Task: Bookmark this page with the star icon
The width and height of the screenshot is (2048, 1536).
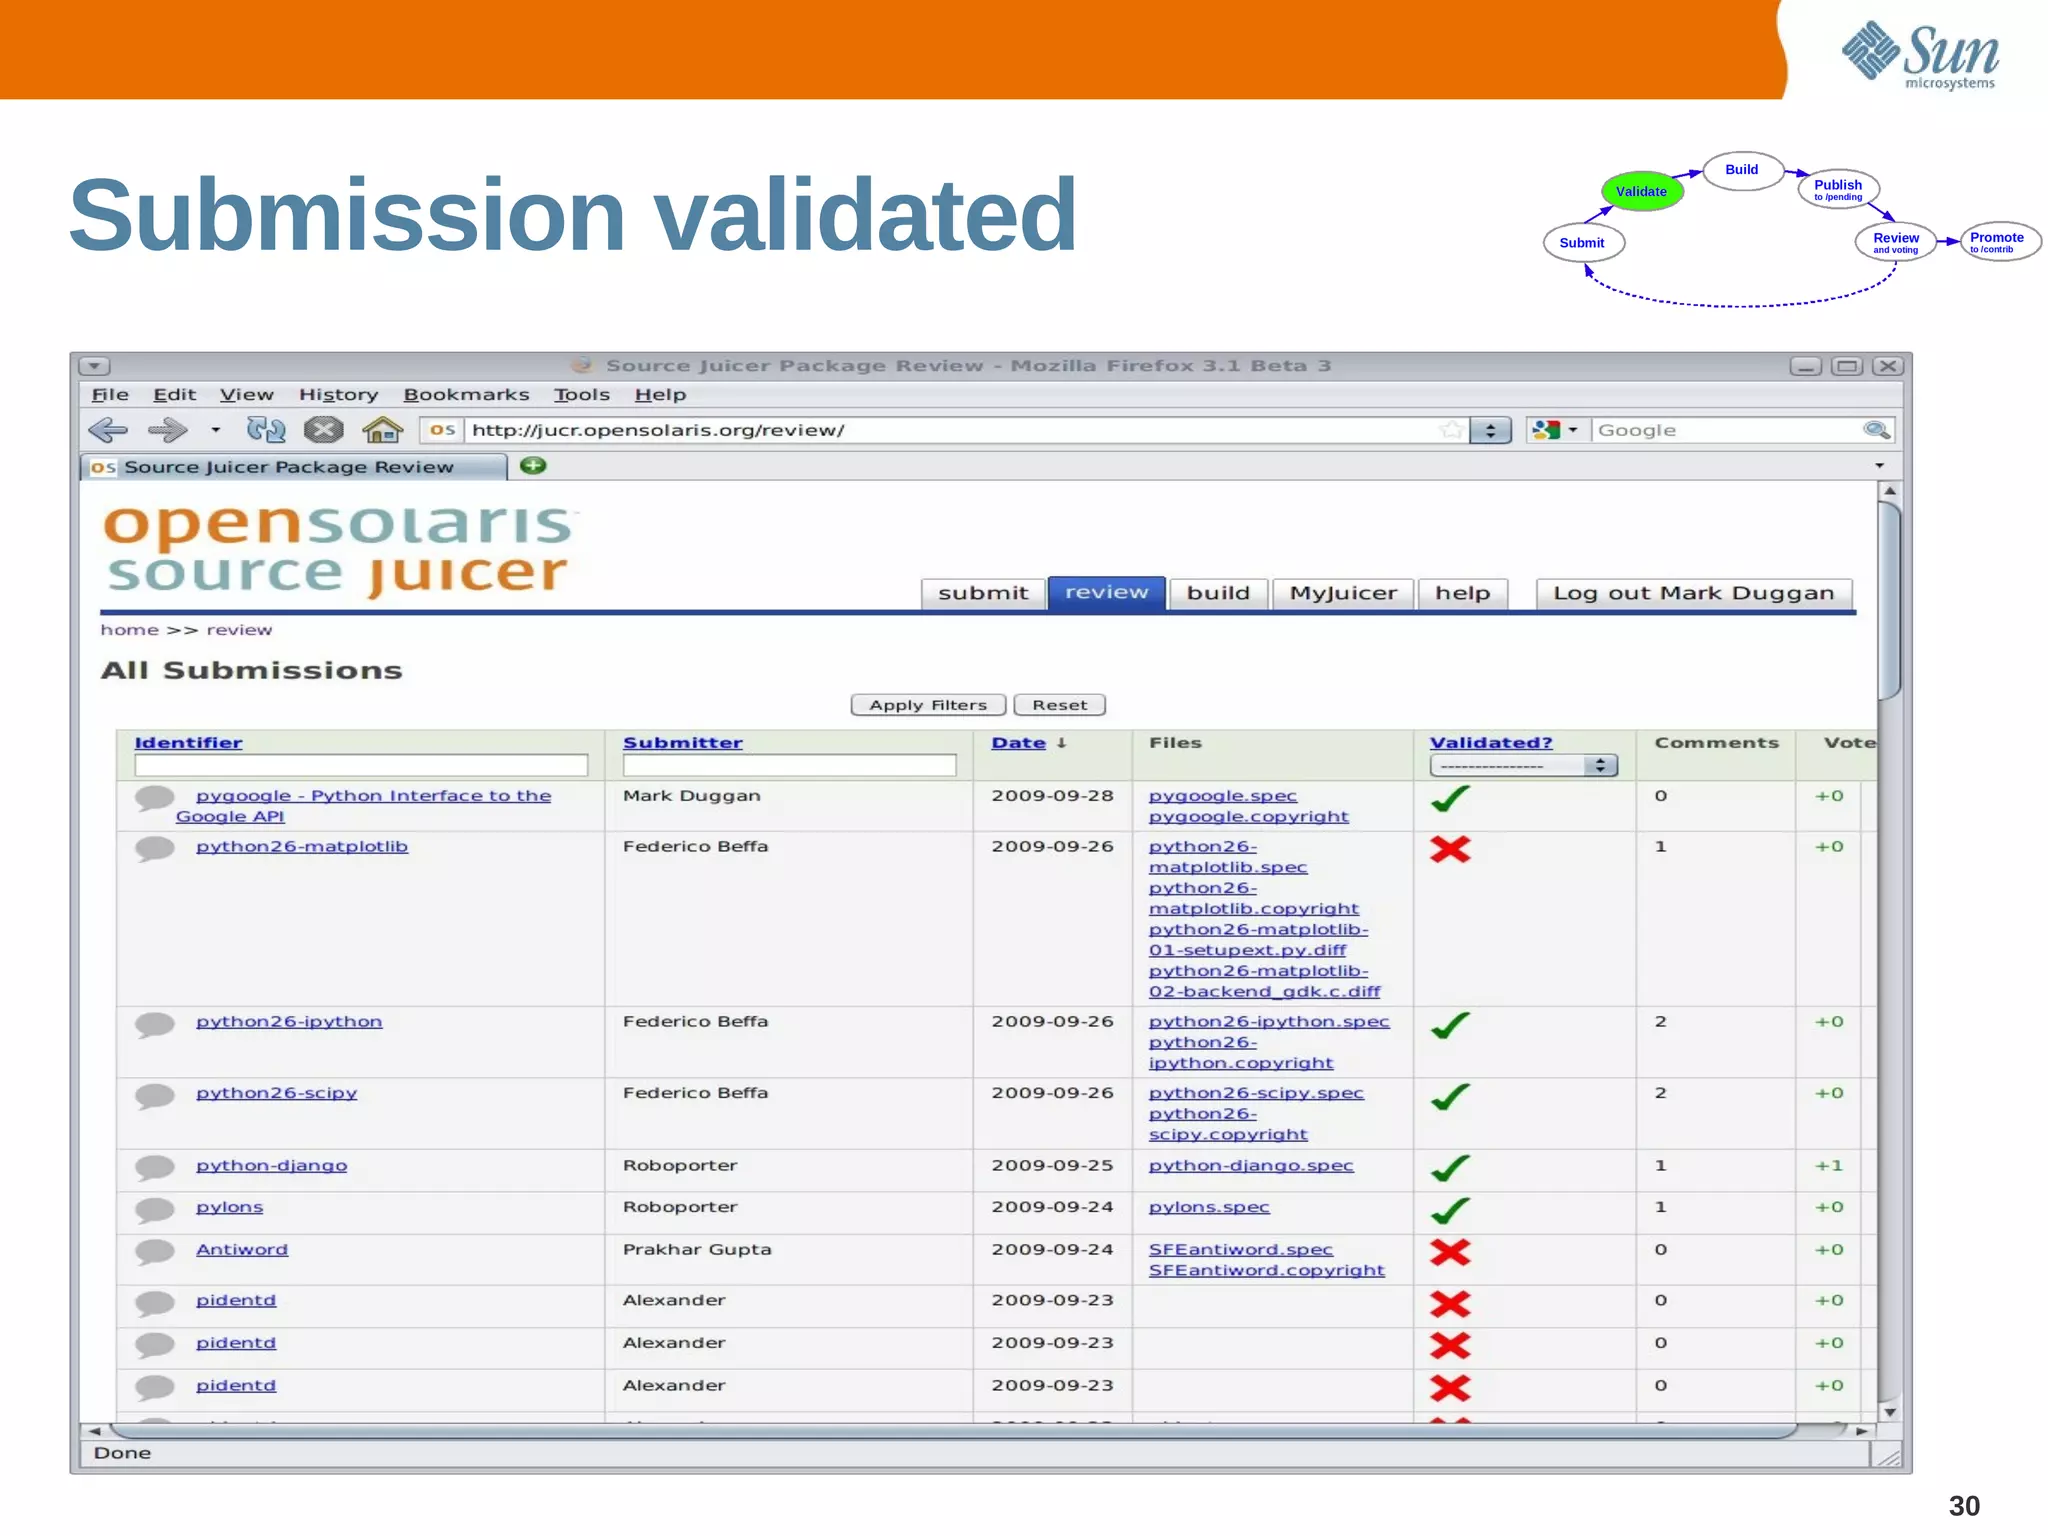Action: pos(1451,430)
